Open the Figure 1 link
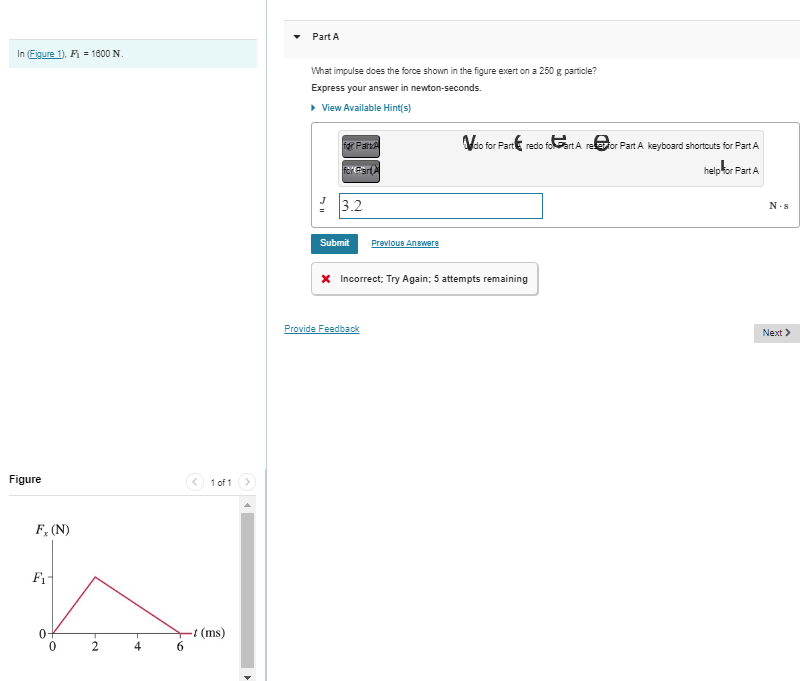The image size is (806, 681). point(46,54)
